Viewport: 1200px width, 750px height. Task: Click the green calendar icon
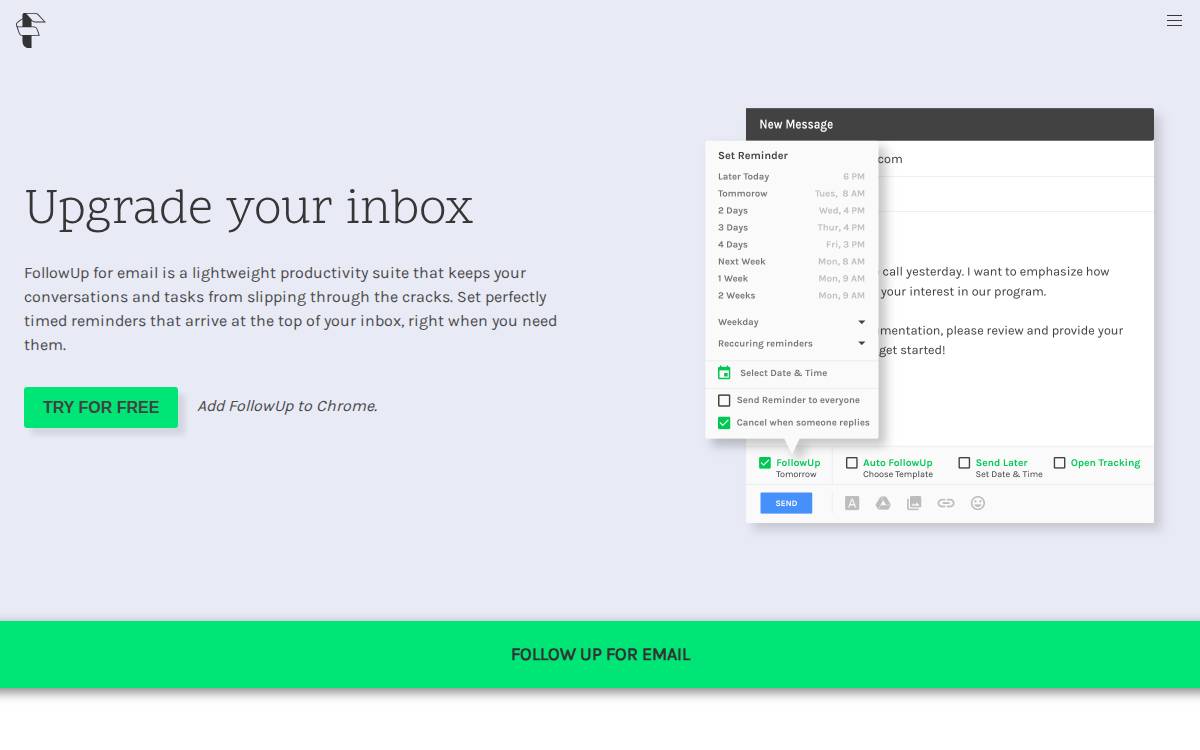(x=724, y=373)
